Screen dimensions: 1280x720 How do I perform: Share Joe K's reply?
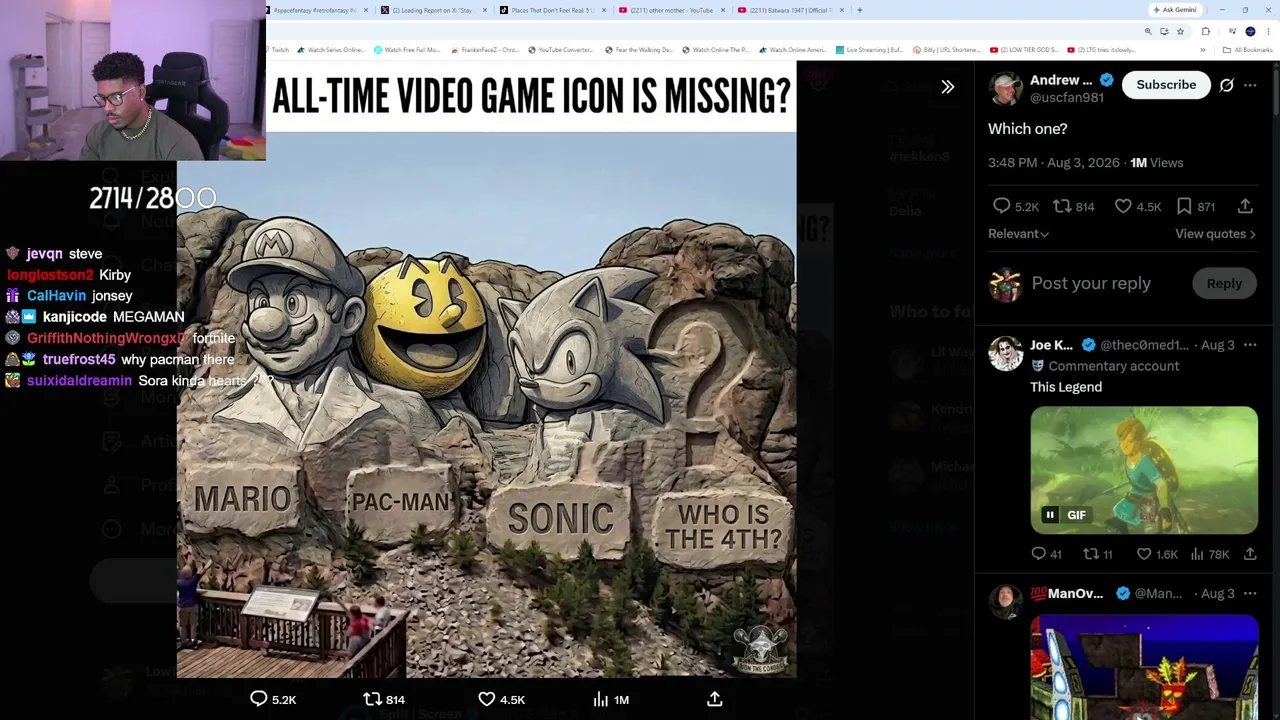1249,554
